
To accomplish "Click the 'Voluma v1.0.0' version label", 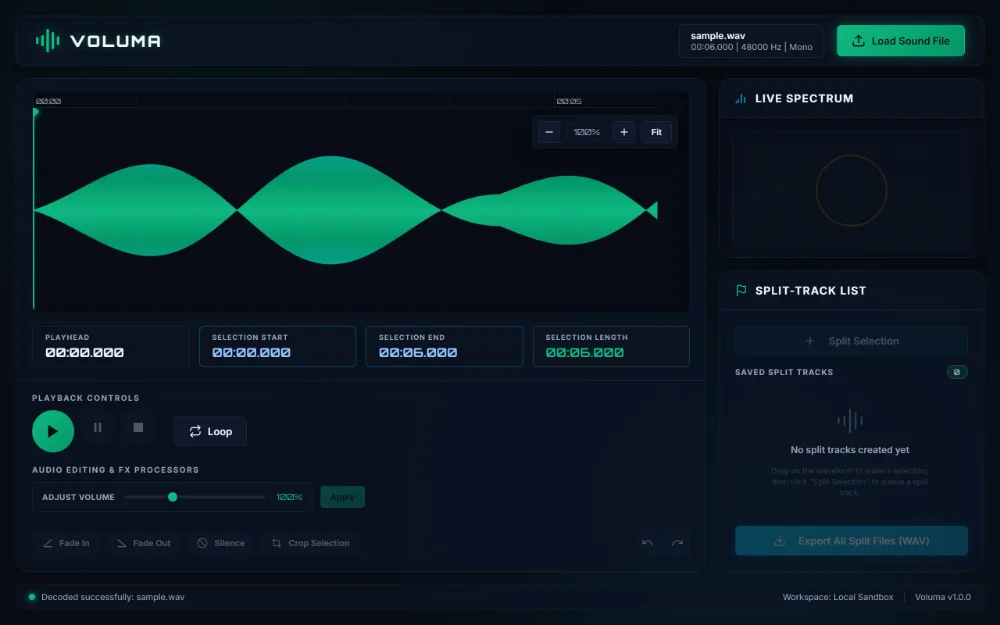I will (943, 597).
